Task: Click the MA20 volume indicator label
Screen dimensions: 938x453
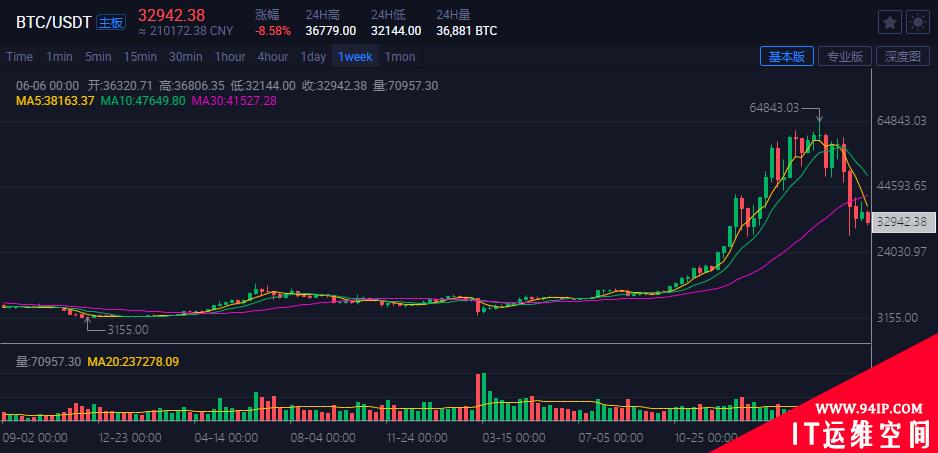Action: click(132, 361)
